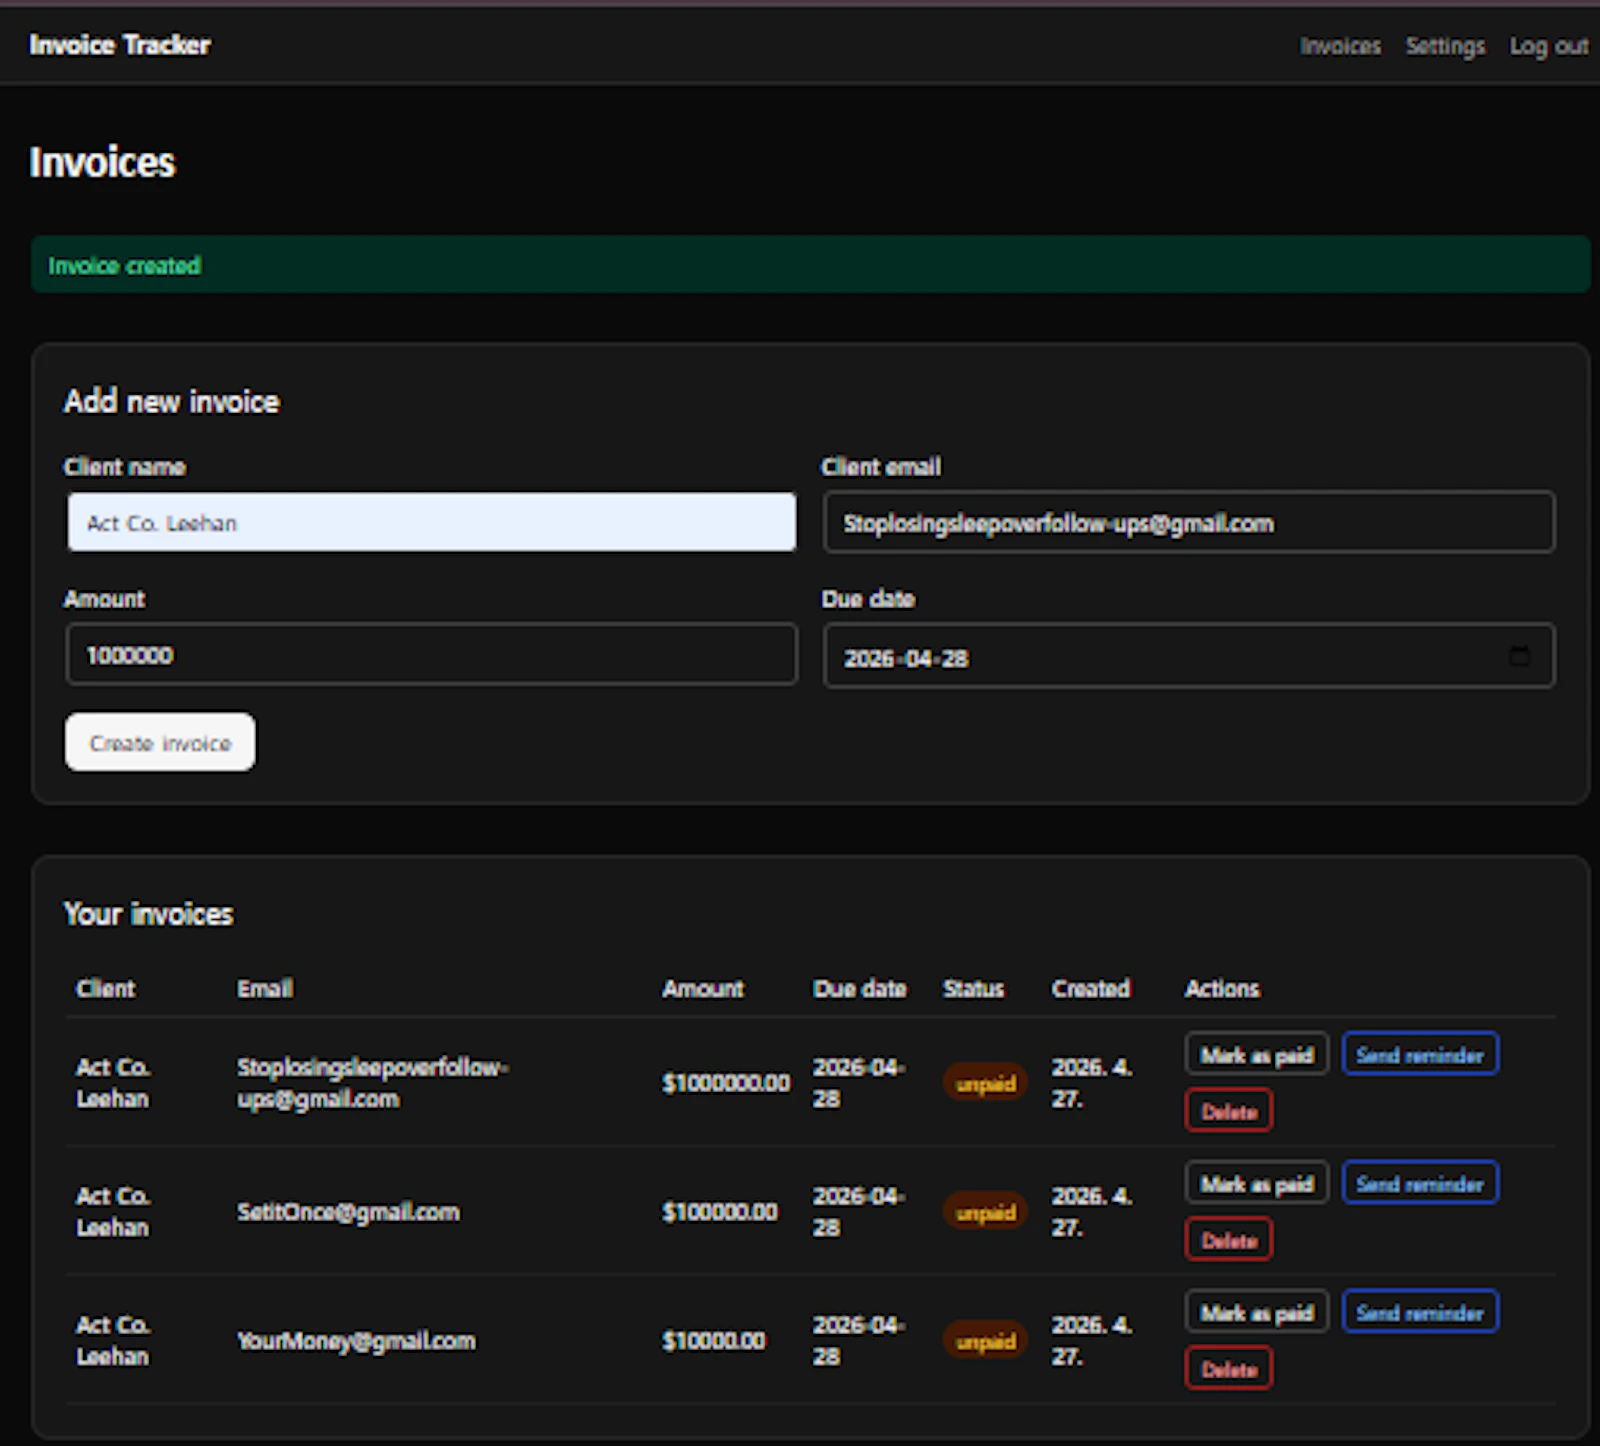Click unpaid badge in the YourMoney@gmail.com row

(x=985, y=1341)
